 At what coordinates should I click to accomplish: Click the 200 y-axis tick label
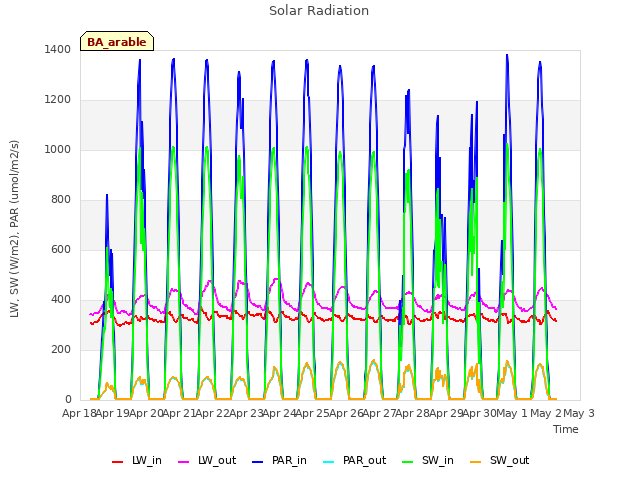[61, 350]
